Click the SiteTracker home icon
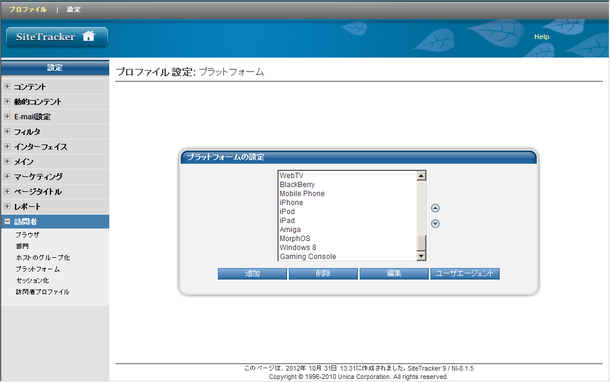This screenshot has width=610, height=382. [x=88, y=36]
